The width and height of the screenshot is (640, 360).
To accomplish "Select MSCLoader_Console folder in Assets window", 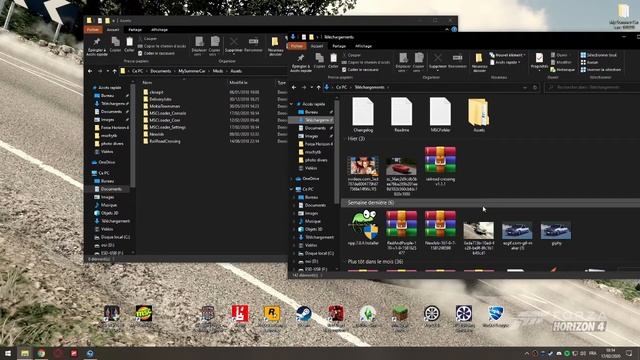I will tap(167, 113).
